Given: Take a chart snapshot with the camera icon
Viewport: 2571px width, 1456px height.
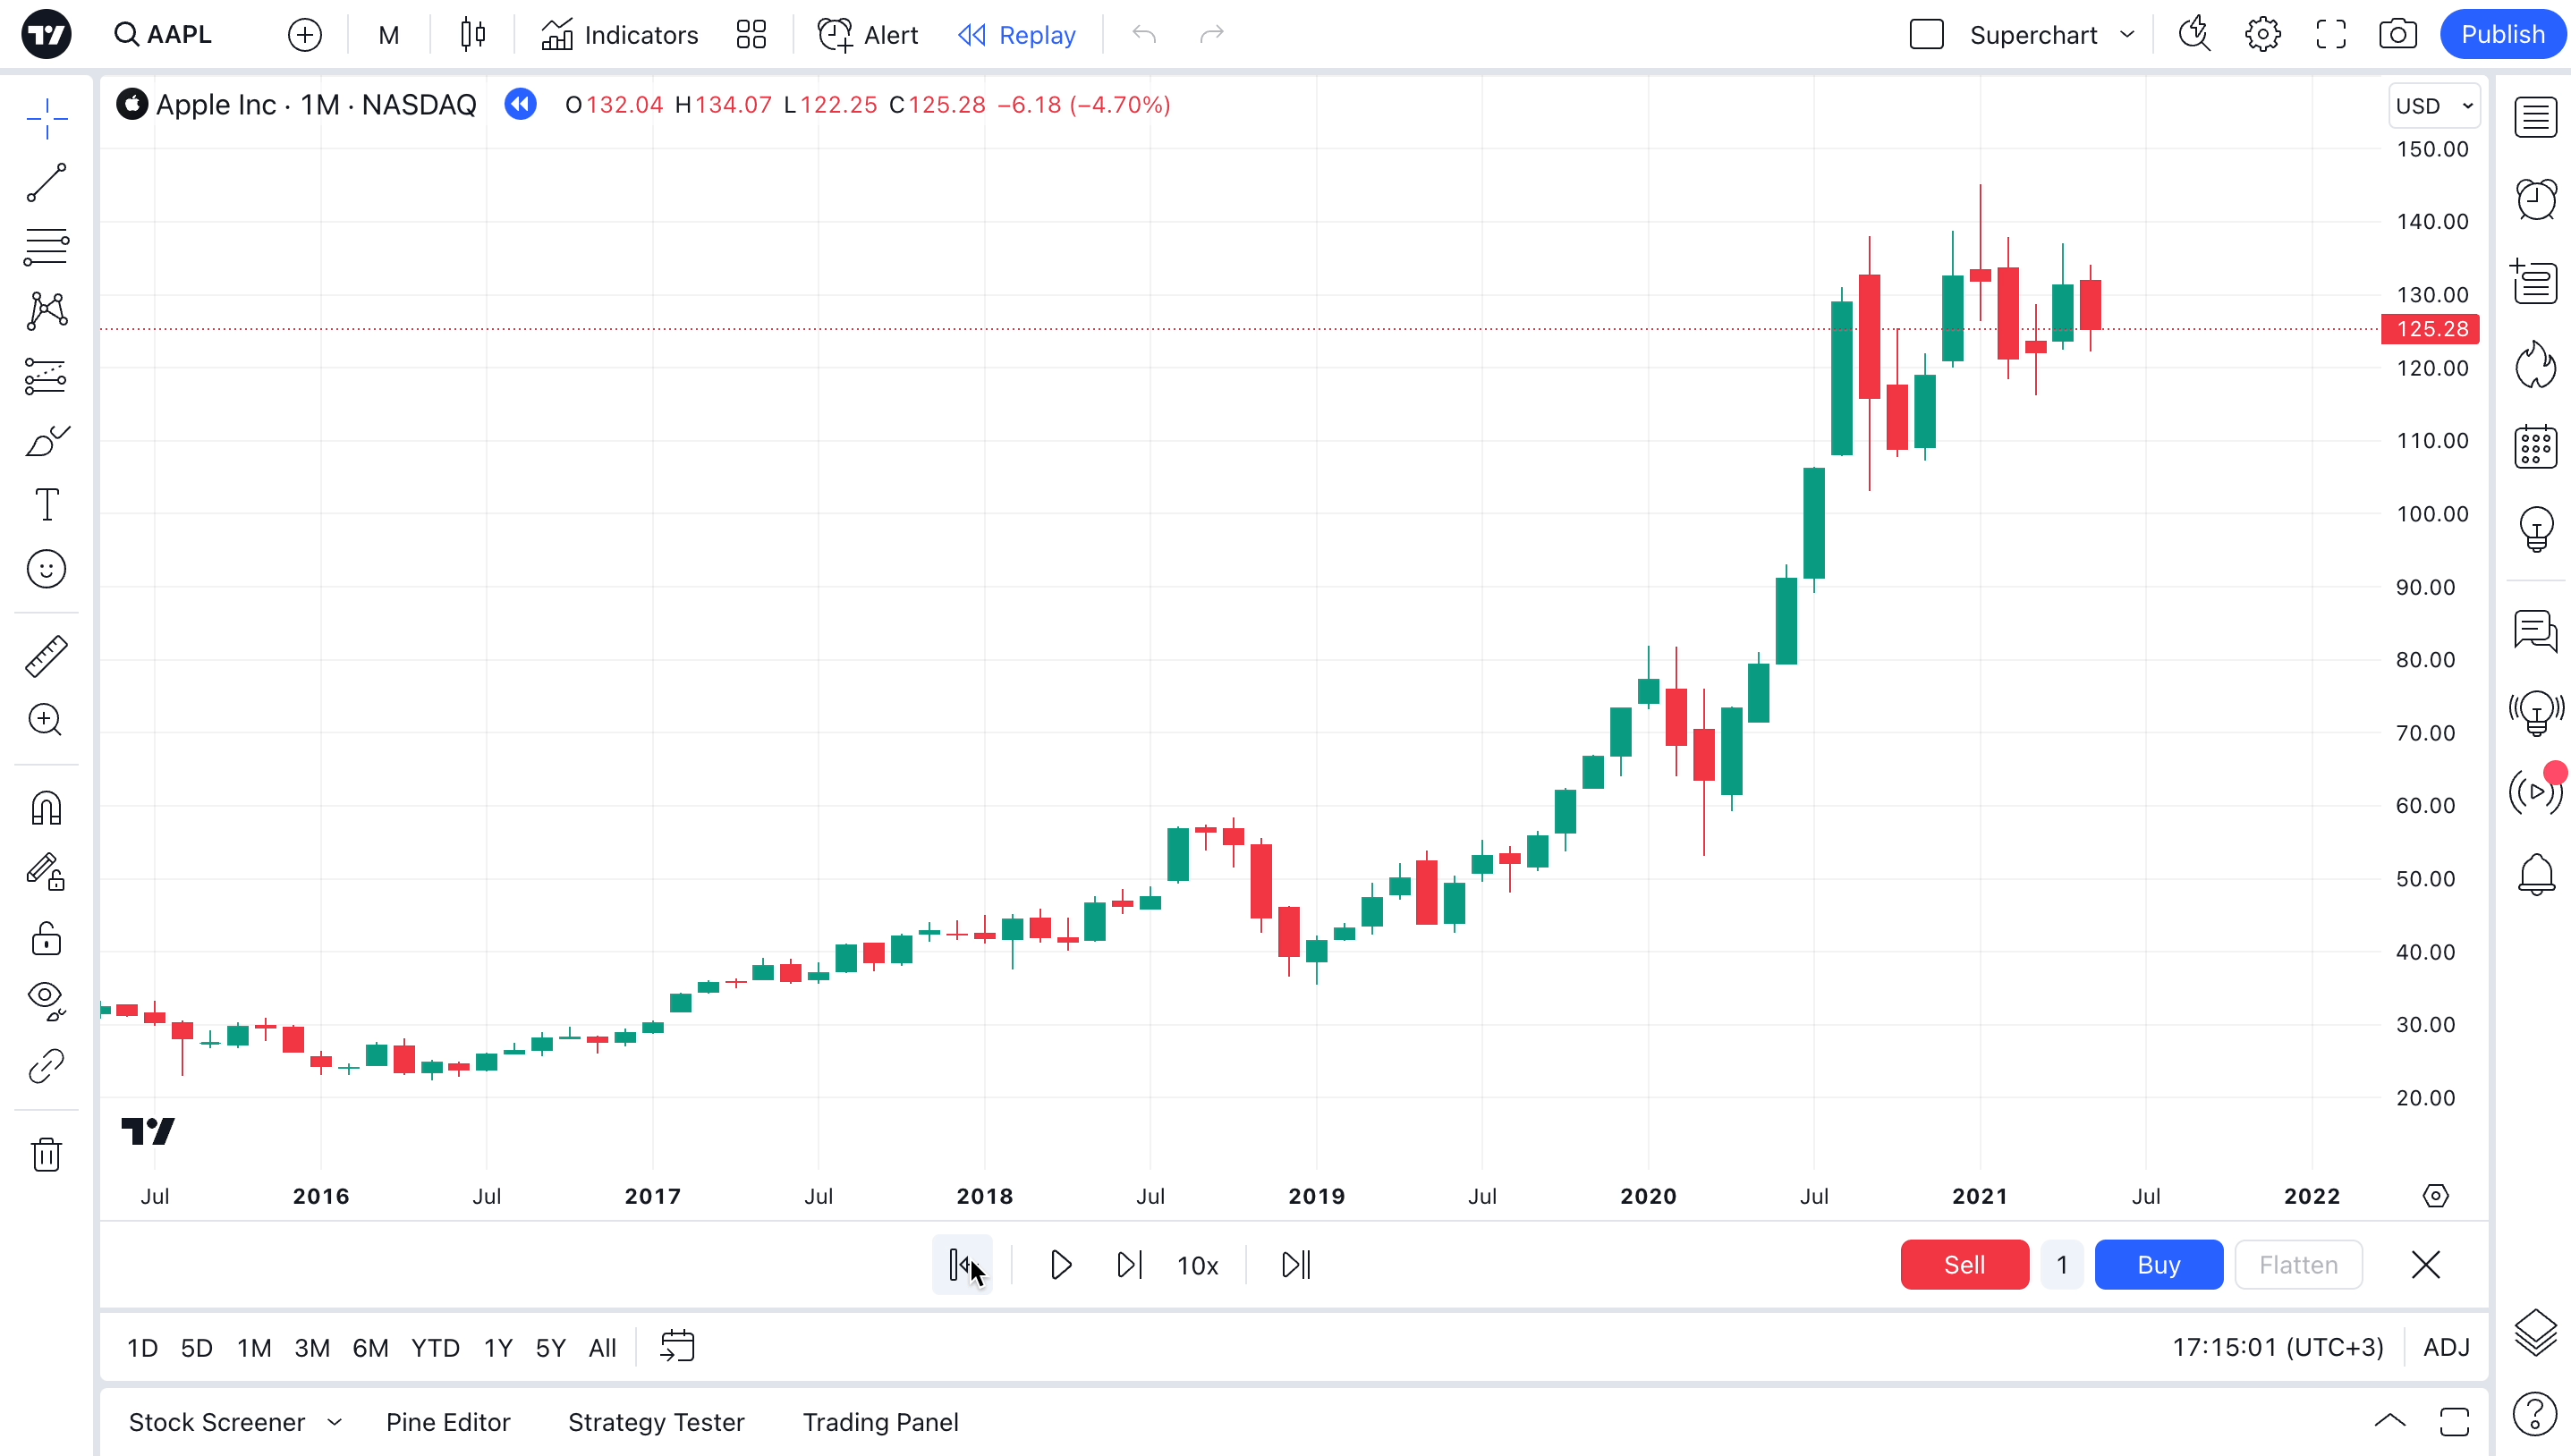Looking at the screenshot, I should [x=2397, y=35].
